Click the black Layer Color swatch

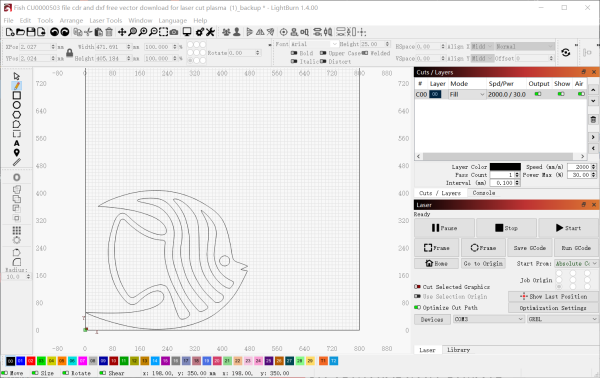[505, 167]
